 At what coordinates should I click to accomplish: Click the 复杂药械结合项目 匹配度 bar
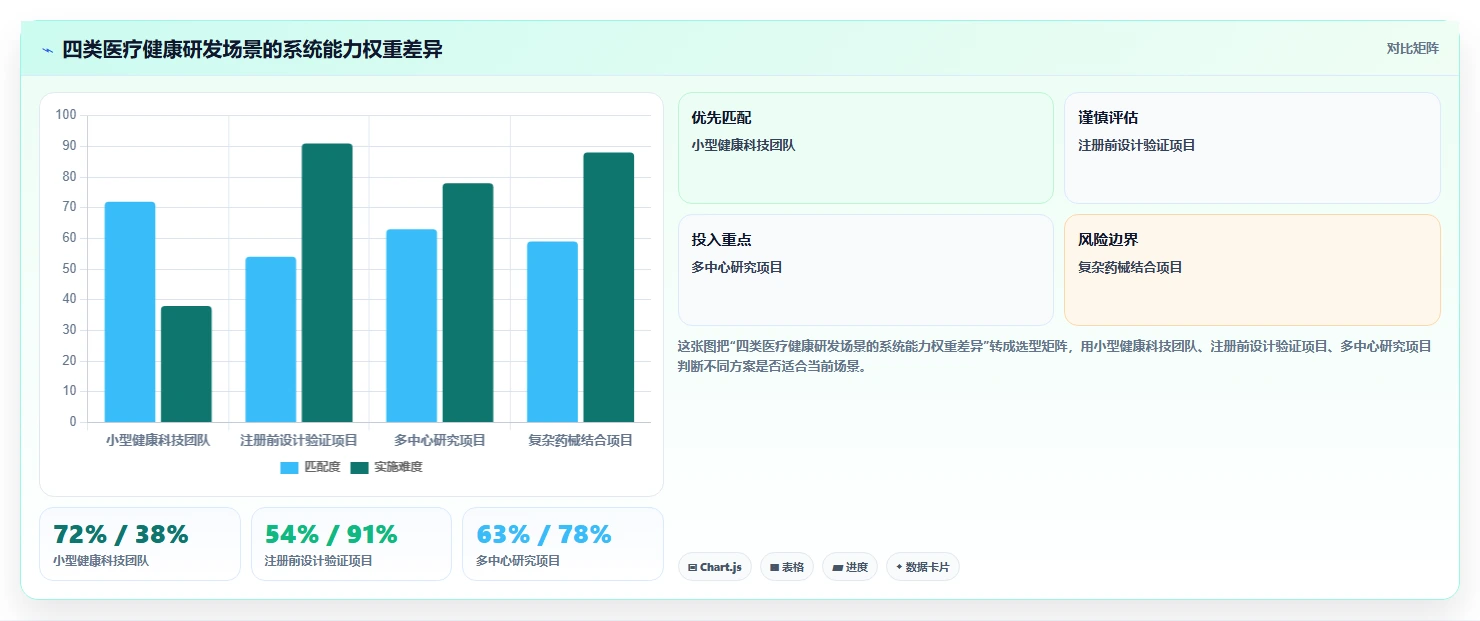pyautogui.click(x=552, y=332)
